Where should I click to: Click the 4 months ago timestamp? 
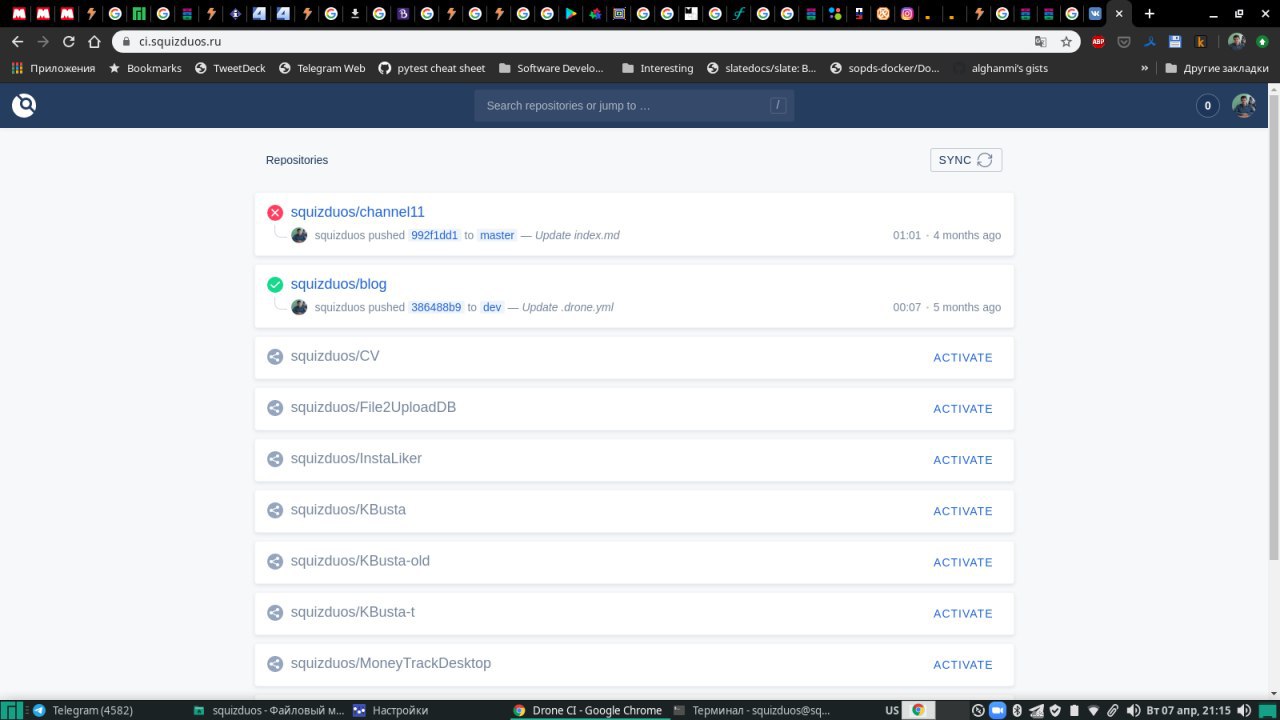[967, 235]
